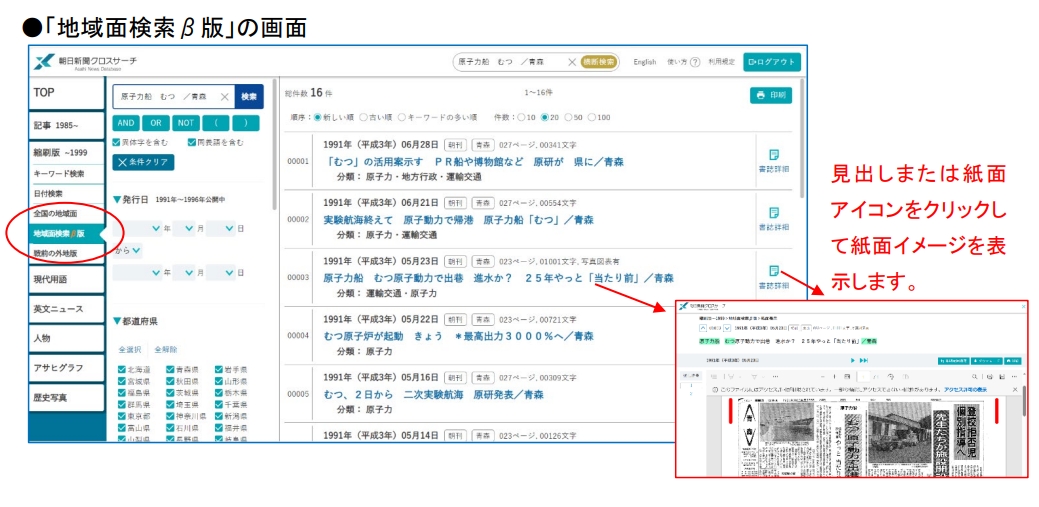1039x507 pixels.
Task: Uncheck 岩手県 prefecture checkbox
Action: pyautogui.click(x=219, y=369)
